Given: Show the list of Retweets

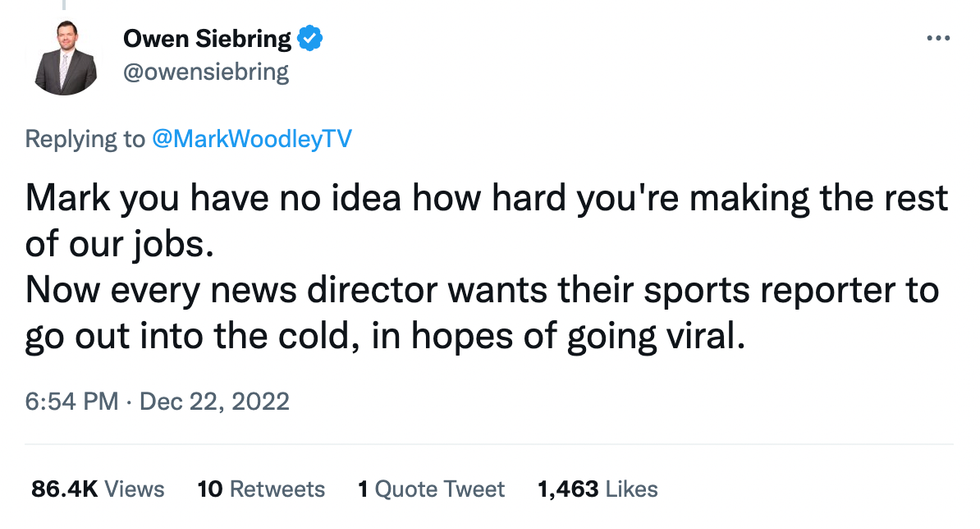Looking at the screenshot, I should coord(277,489).
